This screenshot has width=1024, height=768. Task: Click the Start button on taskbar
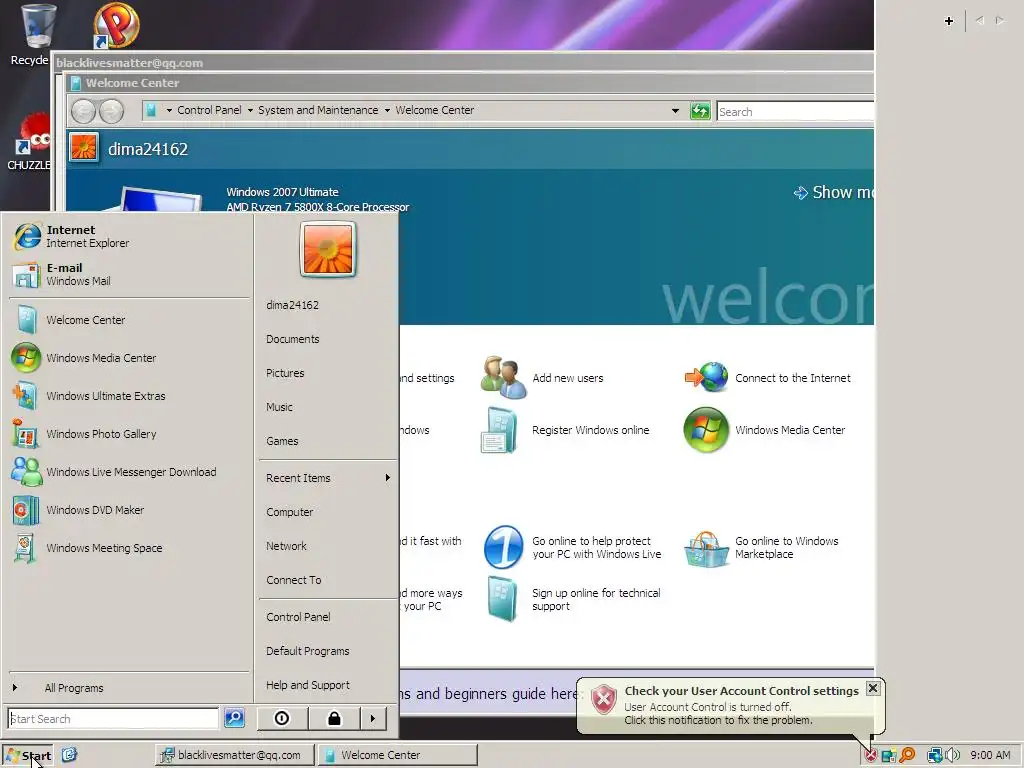(x=27, y=756)
